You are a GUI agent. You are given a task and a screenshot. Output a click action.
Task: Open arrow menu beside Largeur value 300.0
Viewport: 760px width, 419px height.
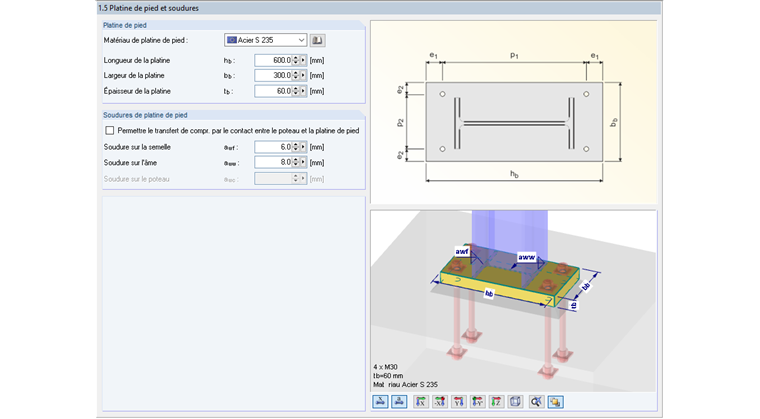303,76
